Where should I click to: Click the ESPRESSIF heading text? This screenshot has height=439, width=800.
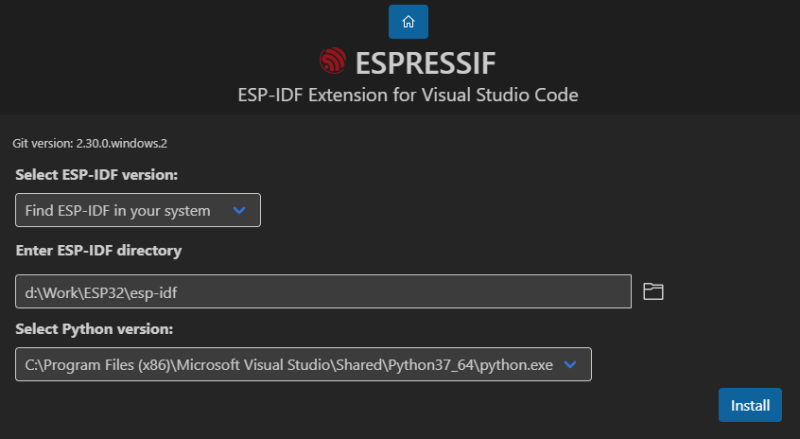click(x=426, y=63)
